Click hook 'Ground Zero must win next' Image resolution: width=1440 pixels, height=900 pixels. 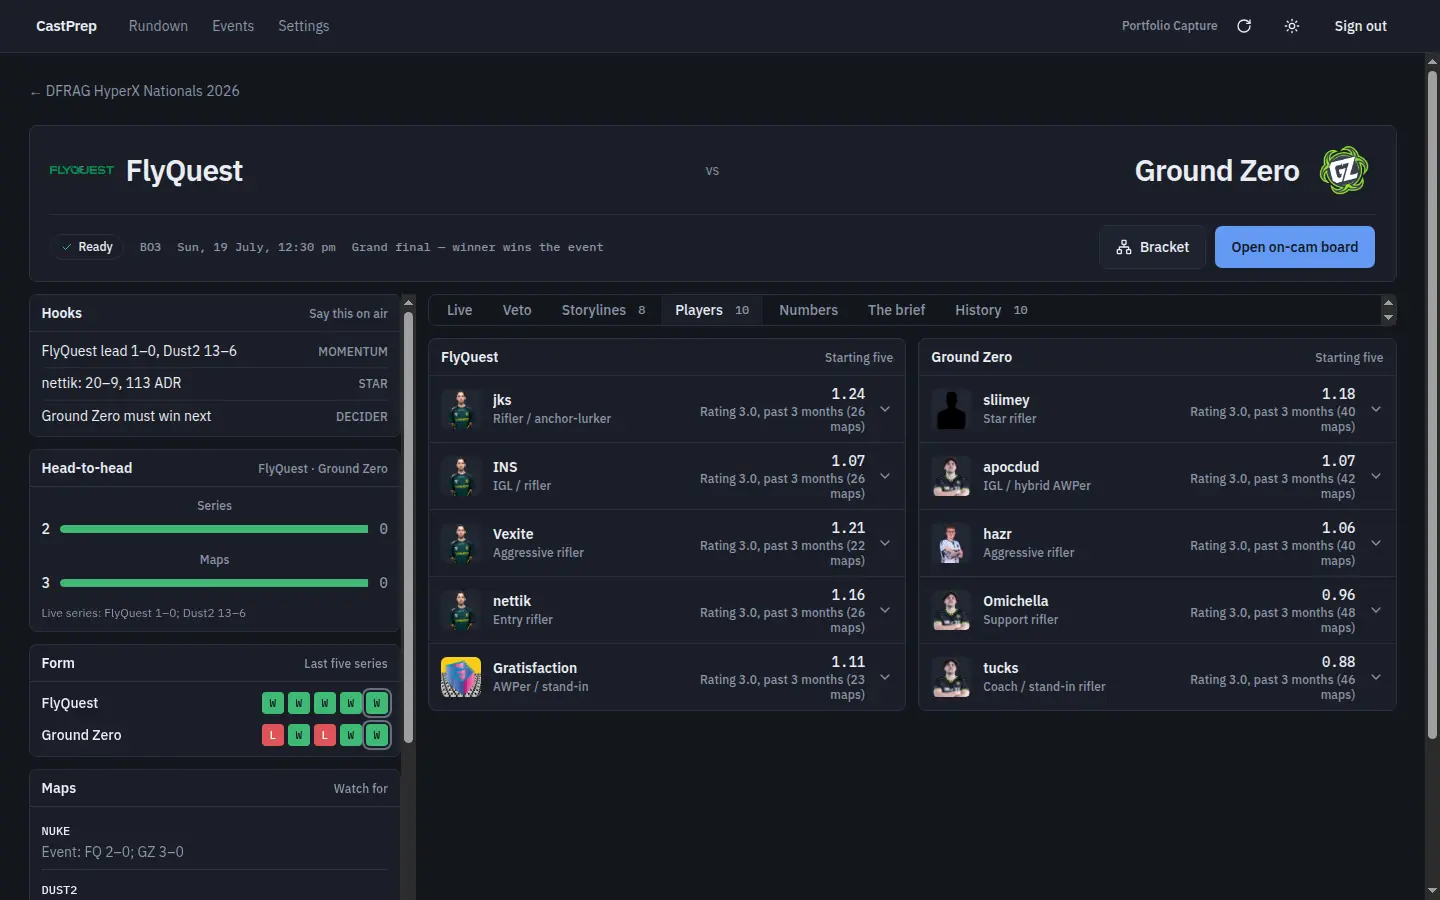tap(214, 416)
